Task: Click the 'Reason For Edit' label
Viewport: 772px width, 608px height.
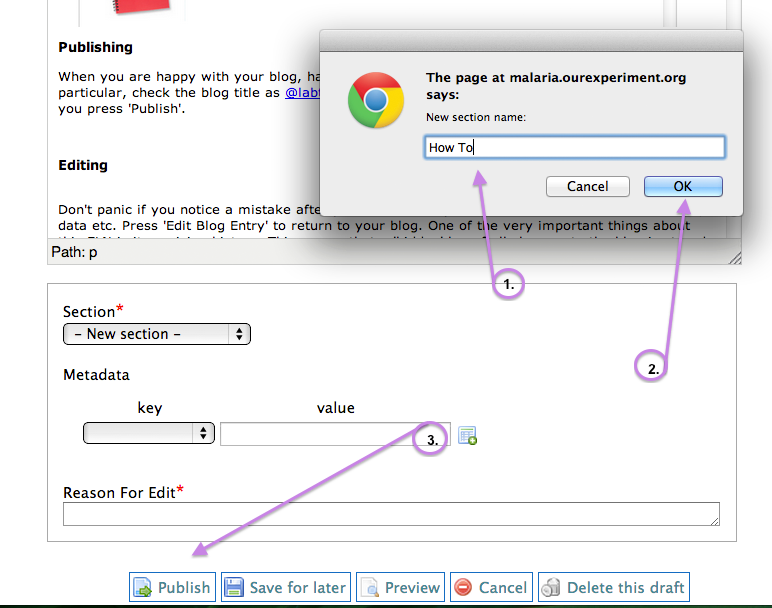Action: [119, 493]
